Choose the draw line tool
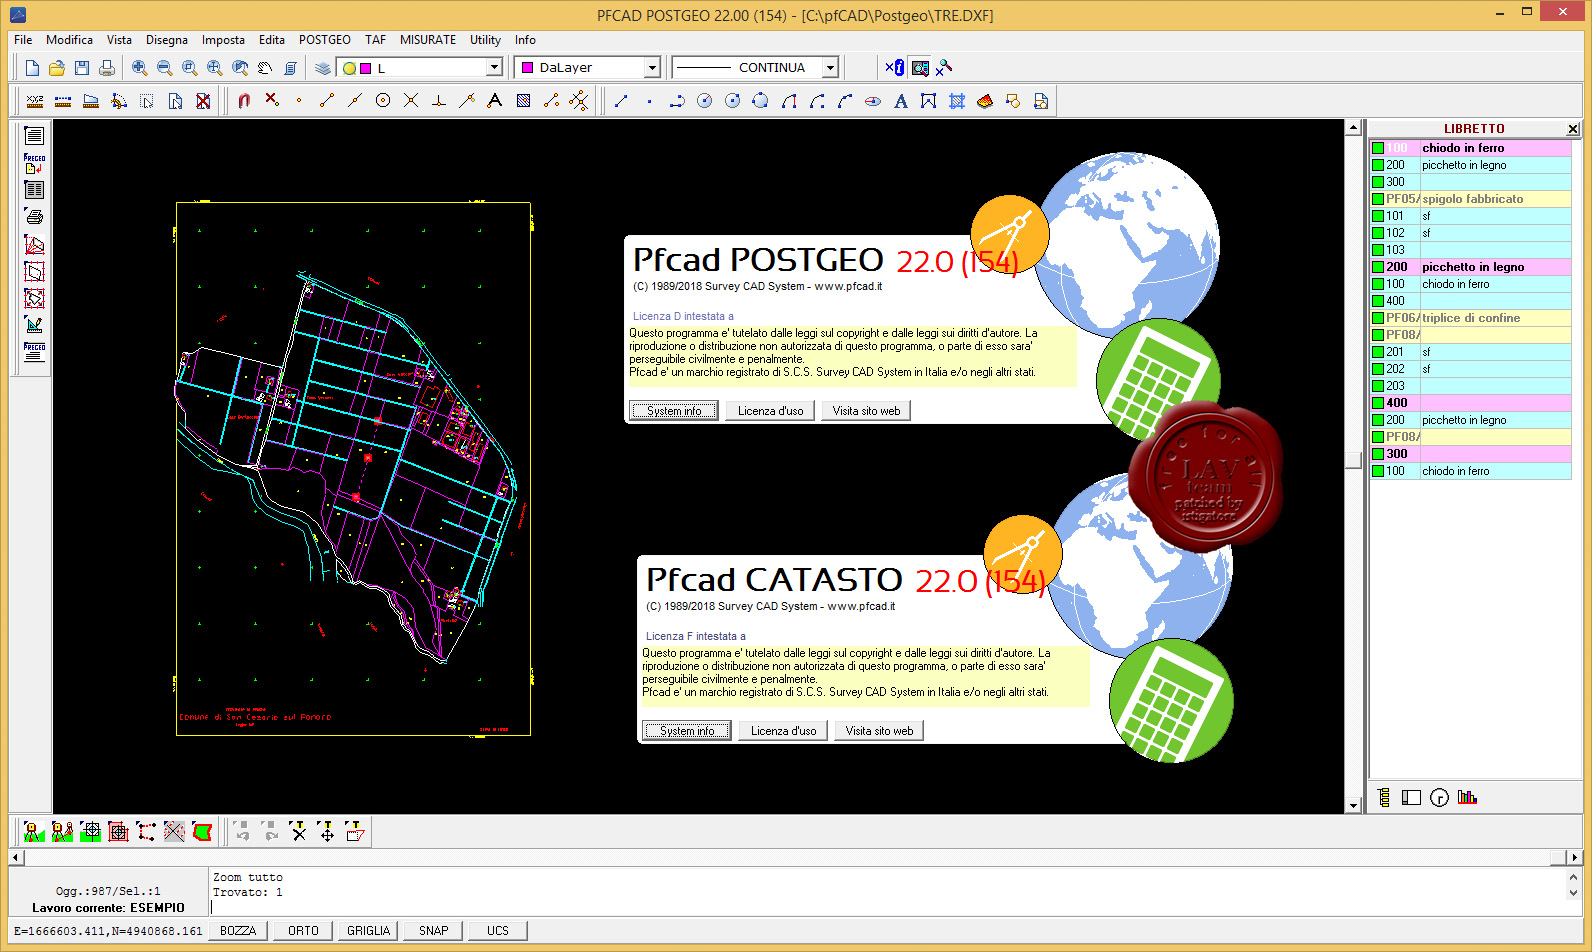The image size is (1592, 952). coord(621,101)
